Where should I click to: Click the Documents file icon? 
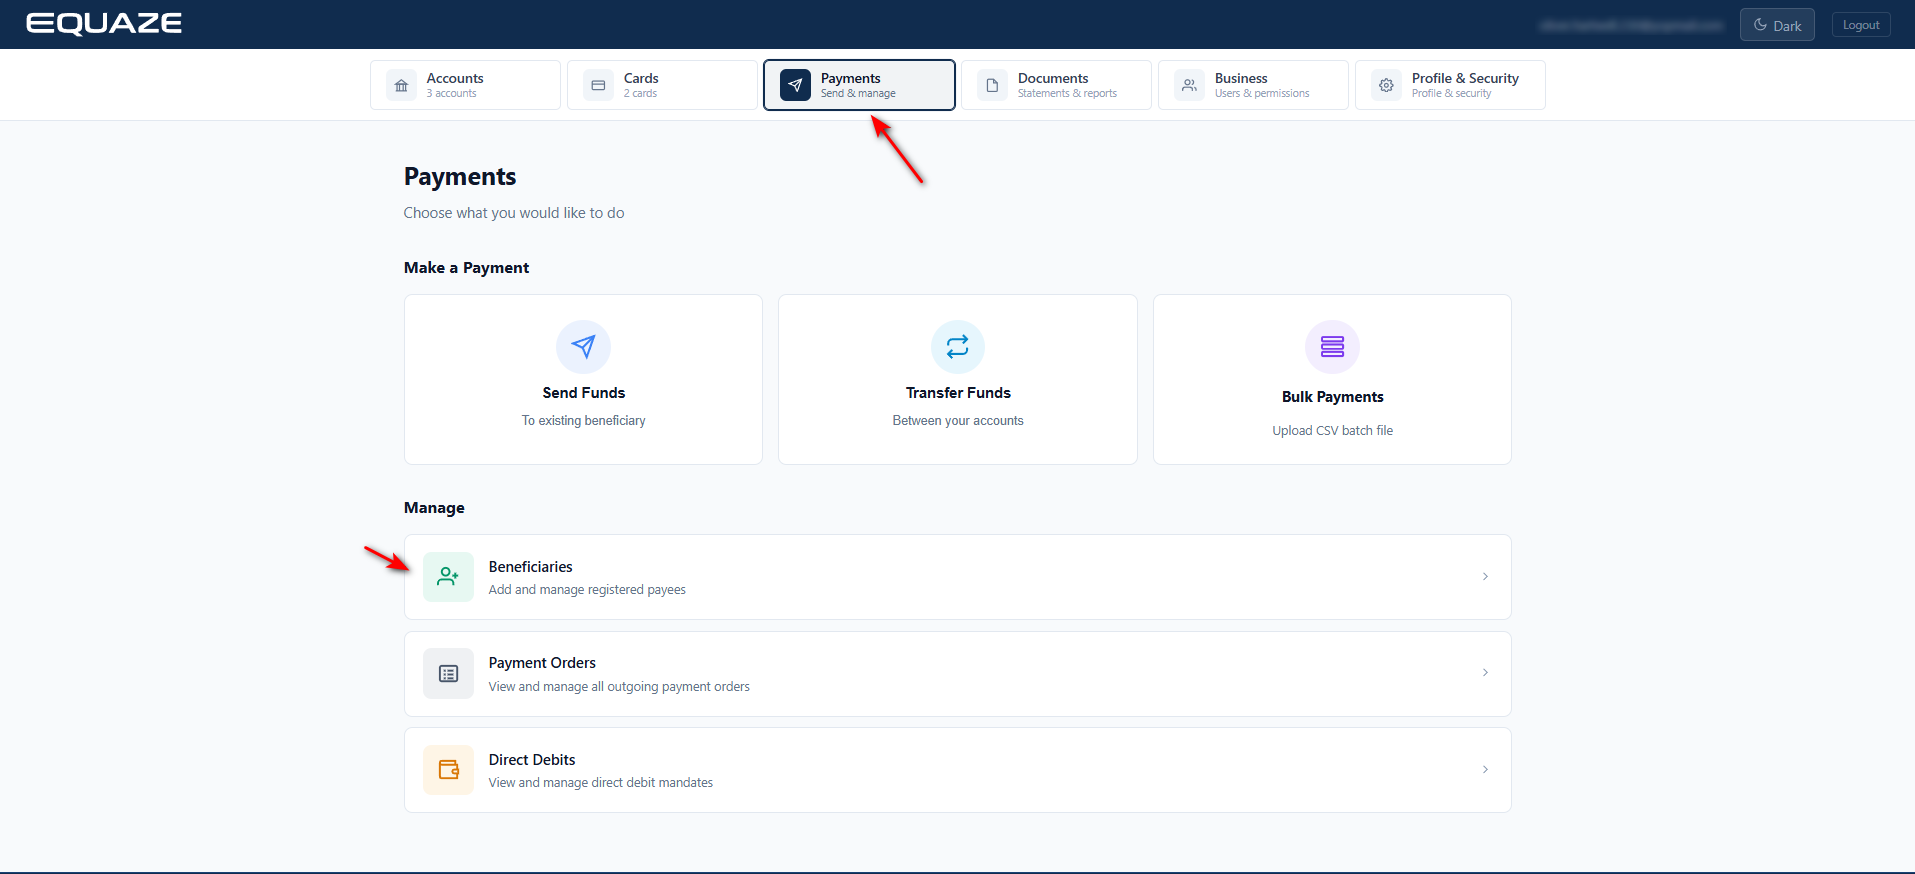(992, 85)
